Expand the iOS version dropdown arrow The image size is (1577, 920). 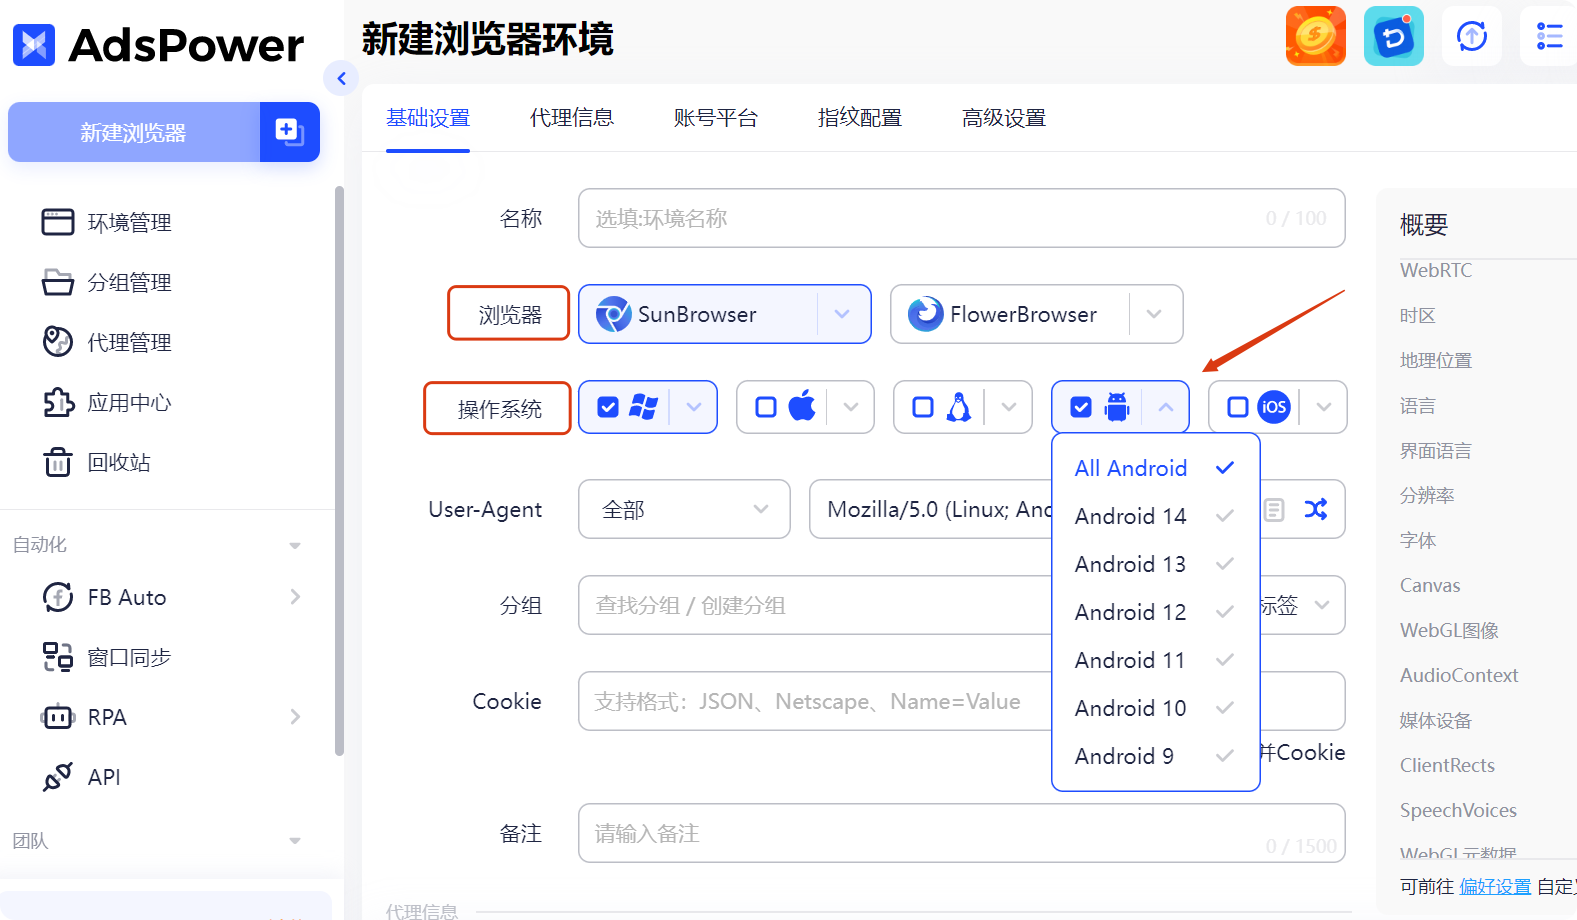1324,407
